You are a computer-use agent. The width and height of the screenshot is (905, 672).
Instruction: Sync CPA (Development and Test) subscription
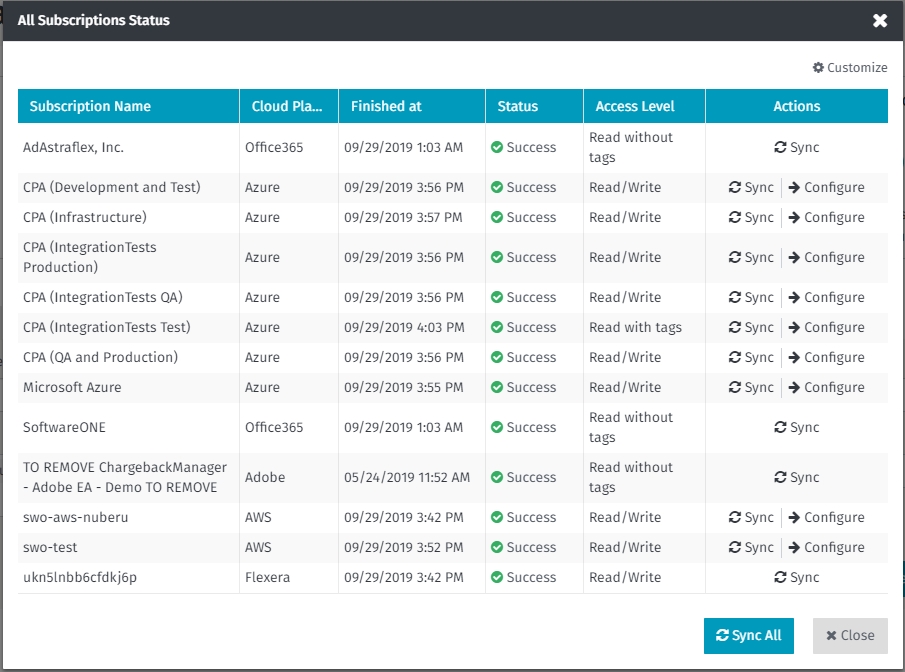751,187
